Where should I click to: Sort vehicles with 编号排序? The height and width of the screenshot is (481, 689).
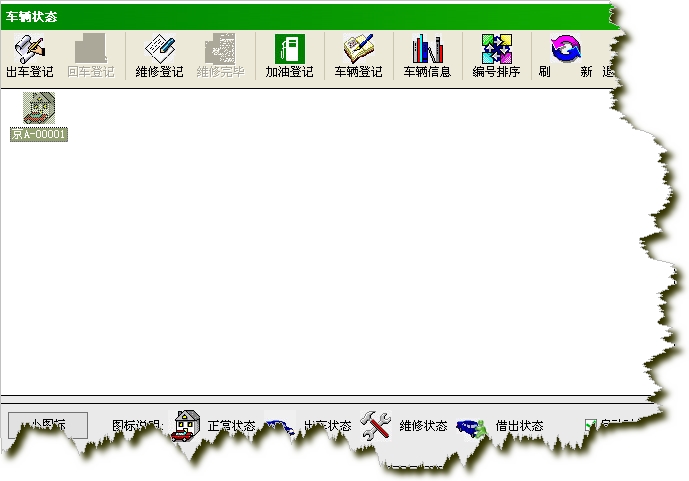point(496,56)
